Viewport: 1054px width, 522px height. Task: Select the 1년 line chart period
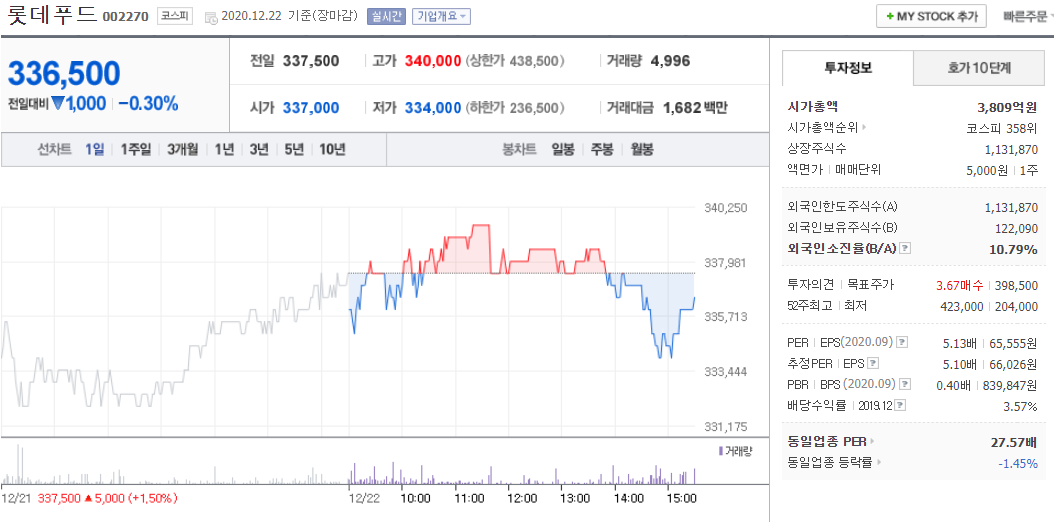(225, 149)
